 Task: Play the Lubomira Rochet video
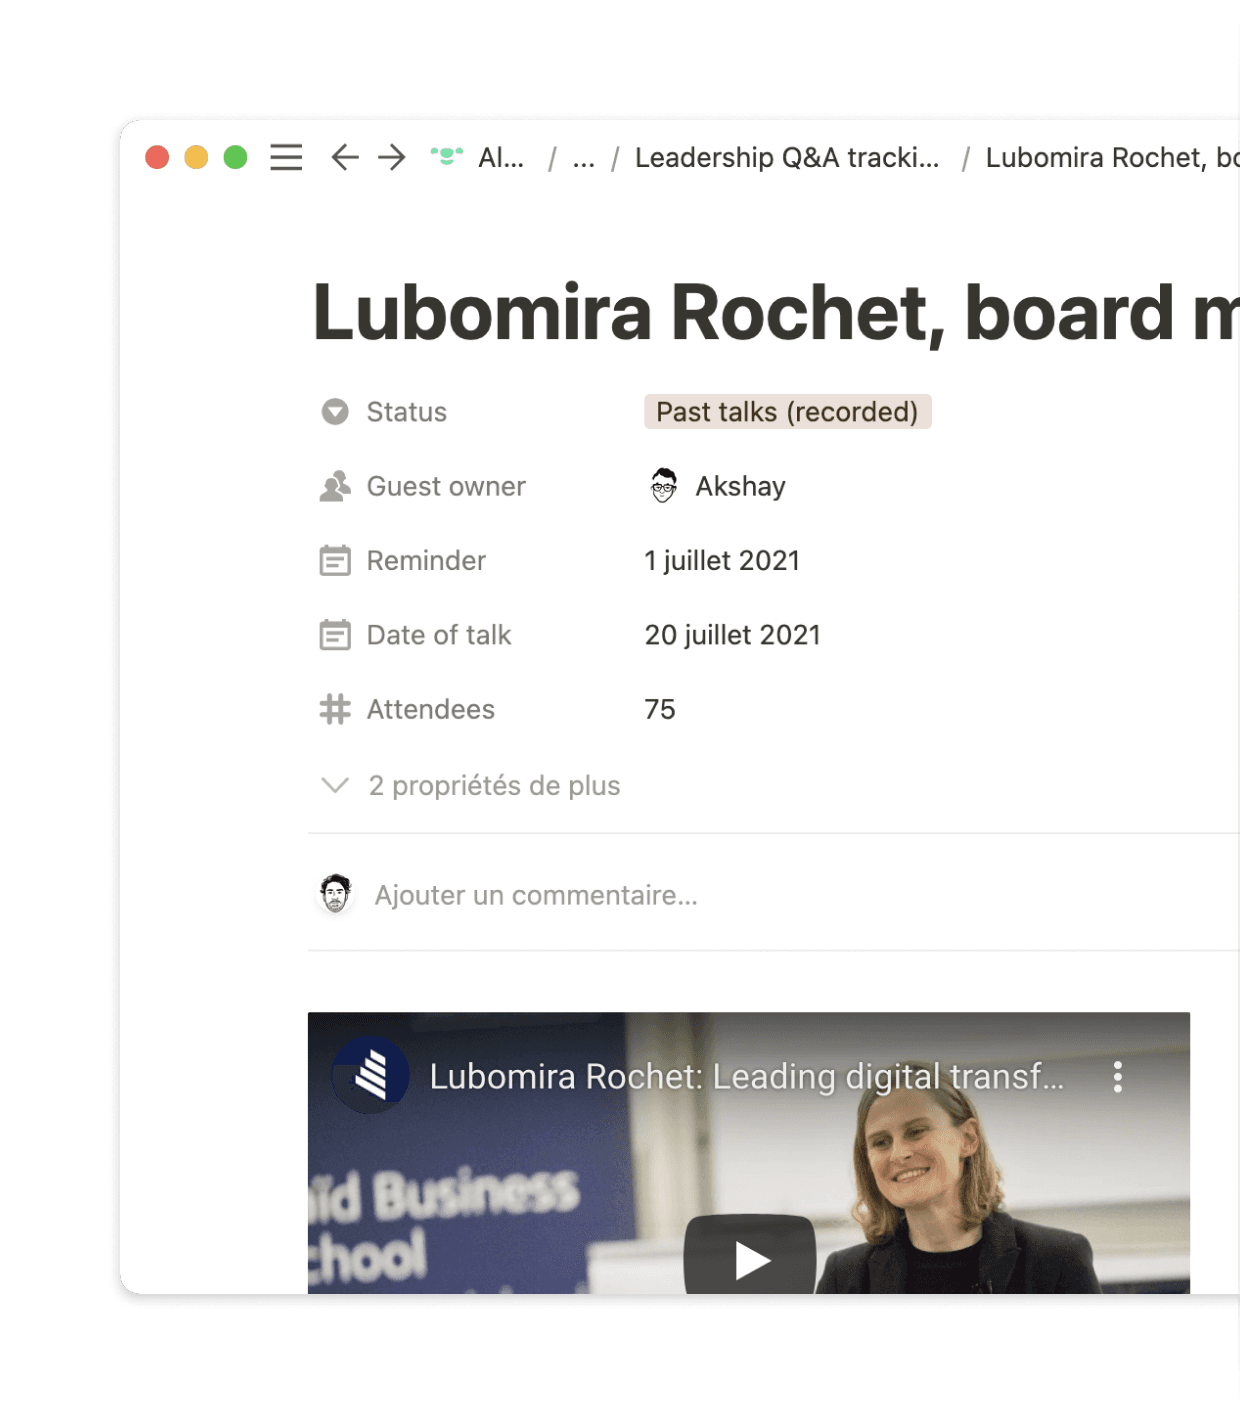749,1257
